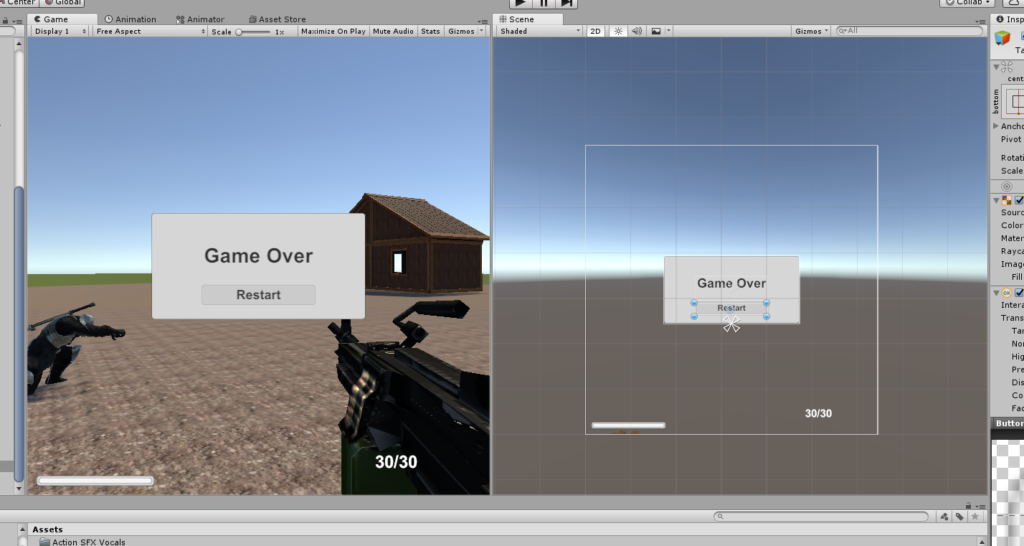The image size is (1024, 546).
Task: Select the Restart button in Scene view
Action: point(731,308)
